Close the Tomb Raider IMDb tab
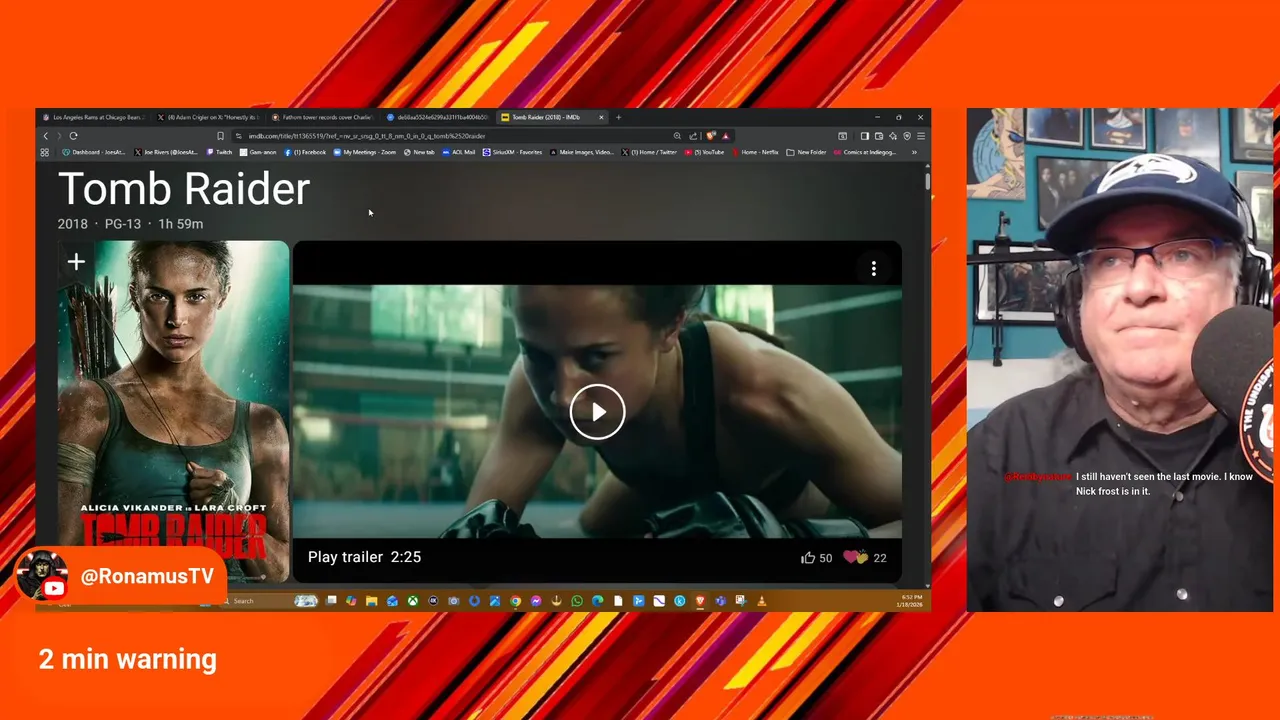 pyautogui.click(x=601, y=117)
